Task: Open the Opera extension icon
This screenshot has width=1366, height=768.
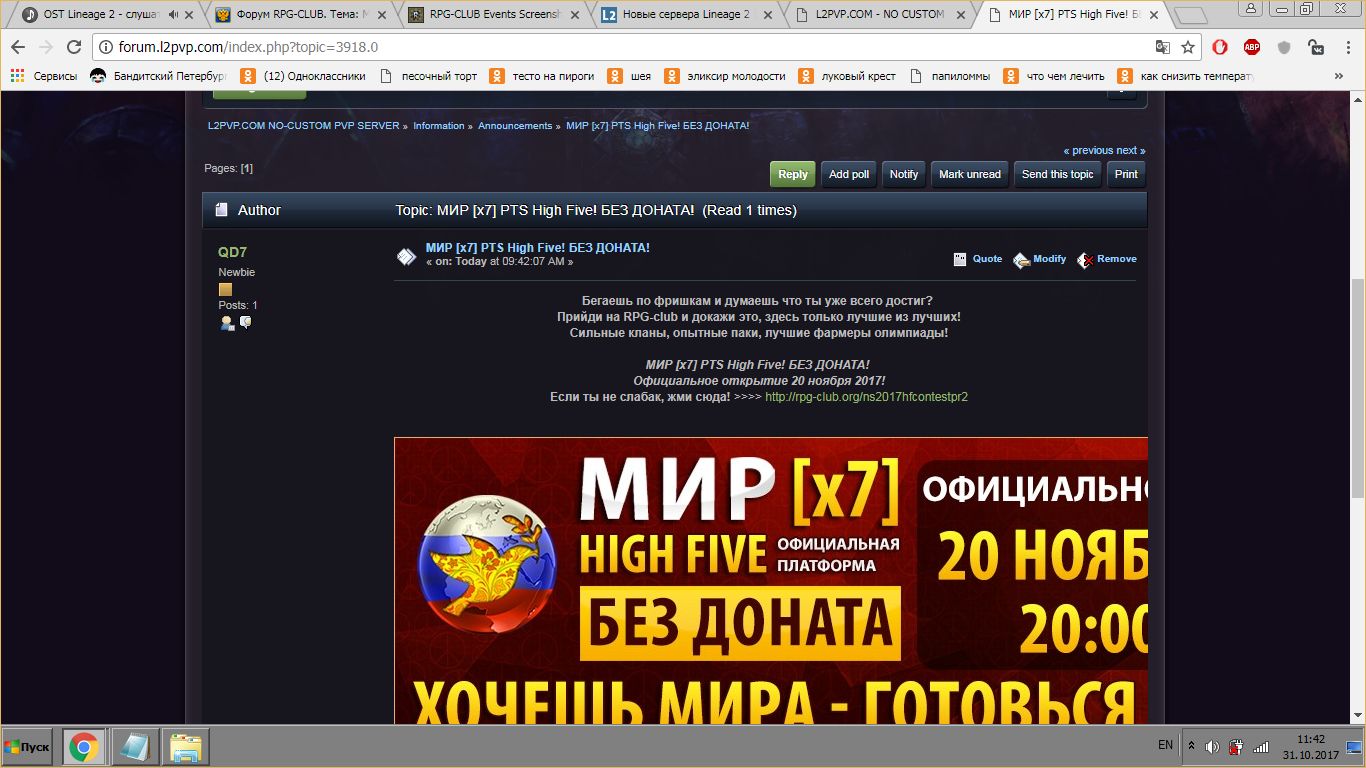Action: click(1220, 47)
